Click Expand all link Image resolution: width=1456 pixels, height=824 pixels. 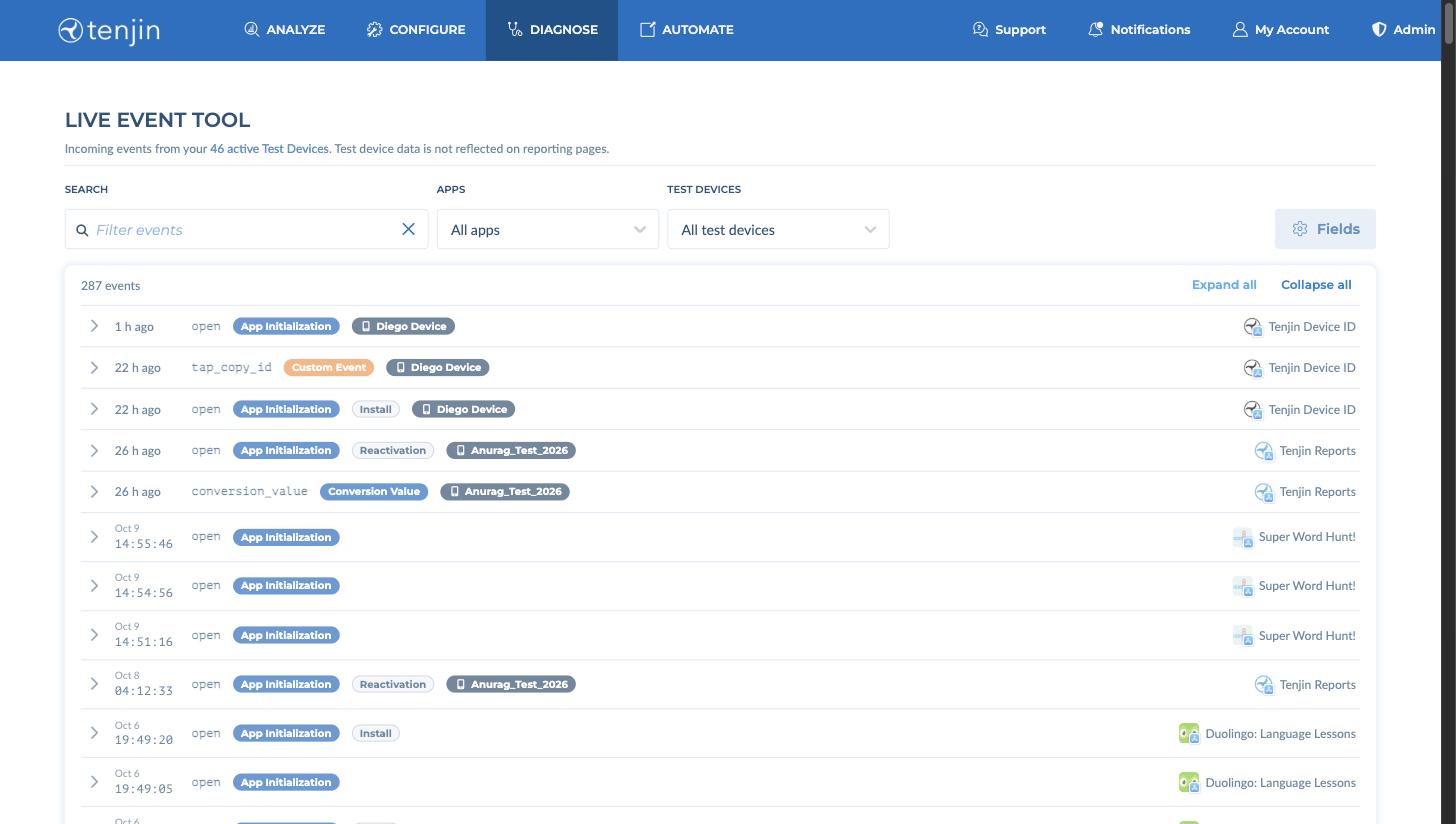click(1224, 285)
